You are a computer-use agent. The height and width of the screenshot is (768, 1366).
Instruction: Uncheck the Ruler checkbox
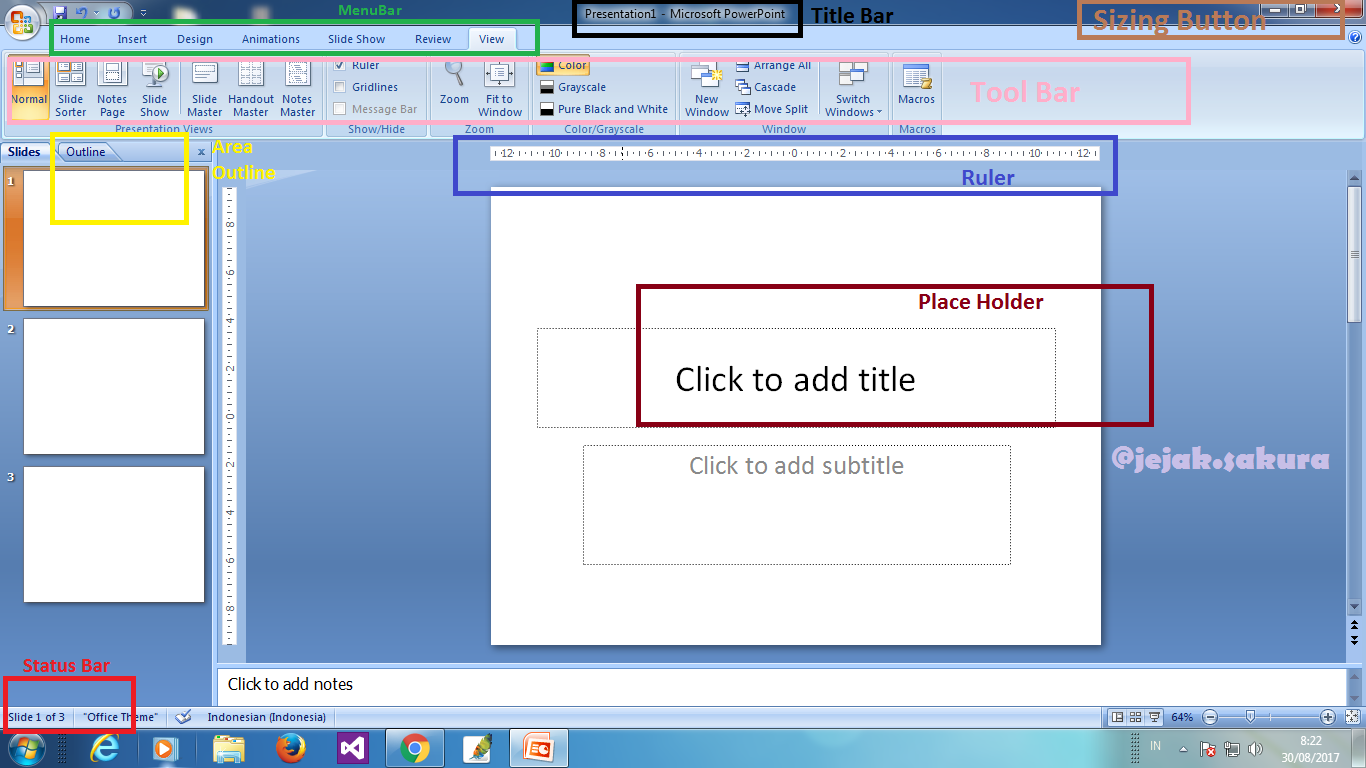point(340,65)
